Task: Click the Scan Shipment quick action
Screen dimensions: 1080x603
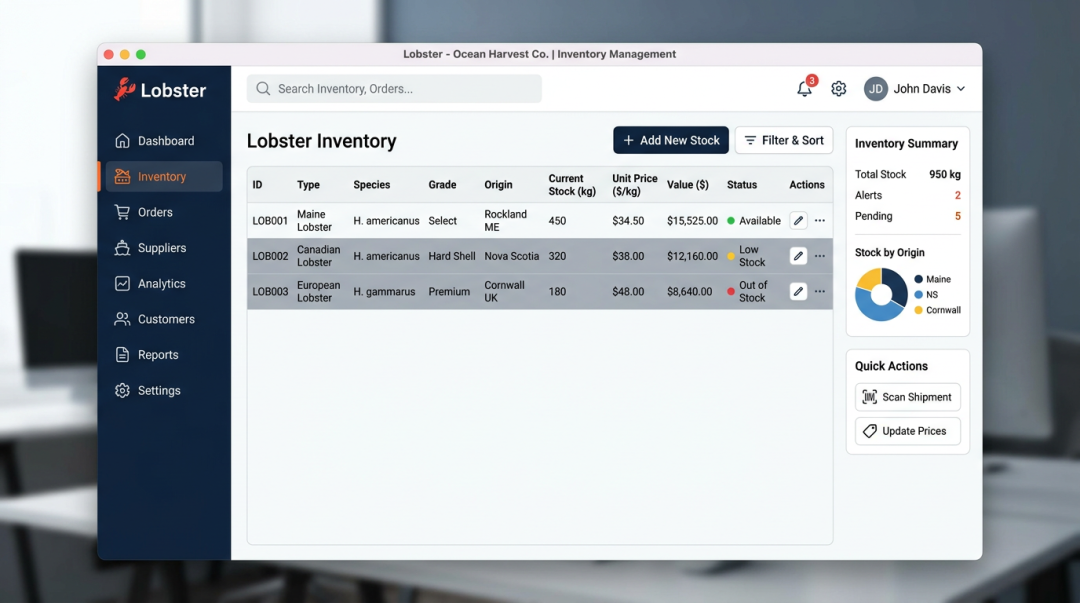Action: pyautogui.click(x=907, y=397)
